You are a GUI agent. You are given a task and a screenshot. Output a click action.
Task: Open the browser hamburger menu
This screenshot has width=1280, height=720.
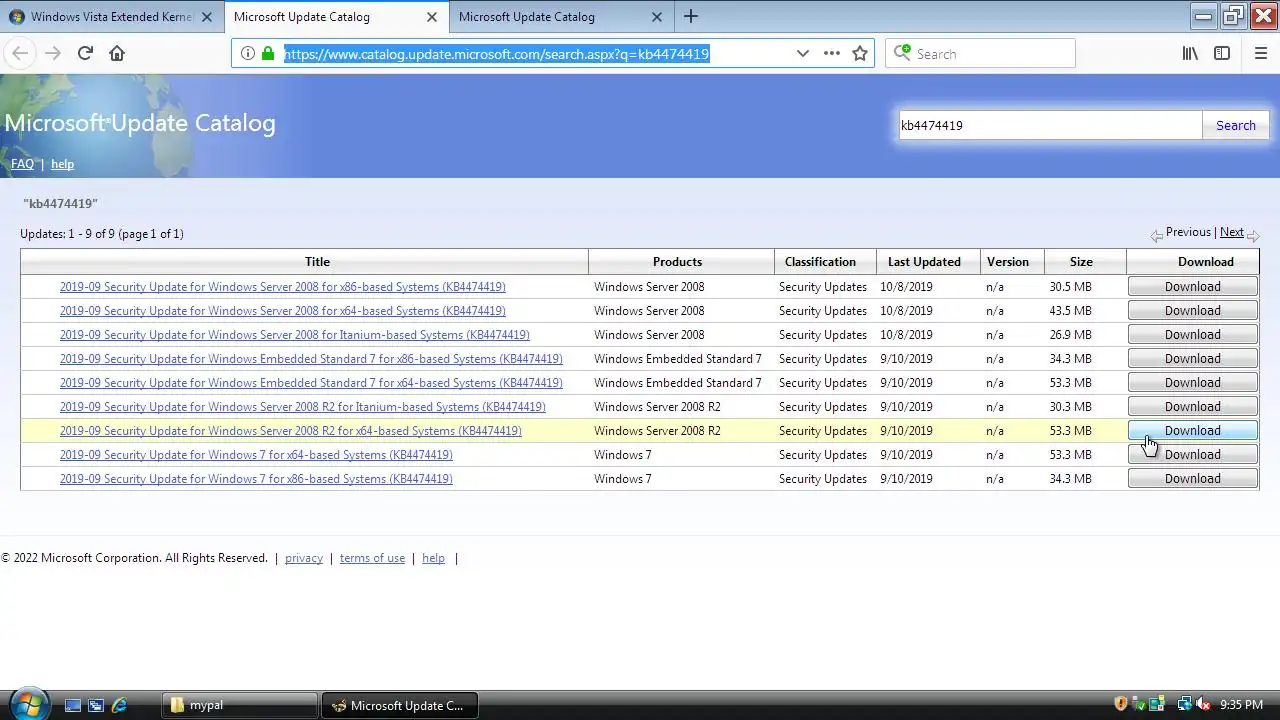(x=1260, y=53)
